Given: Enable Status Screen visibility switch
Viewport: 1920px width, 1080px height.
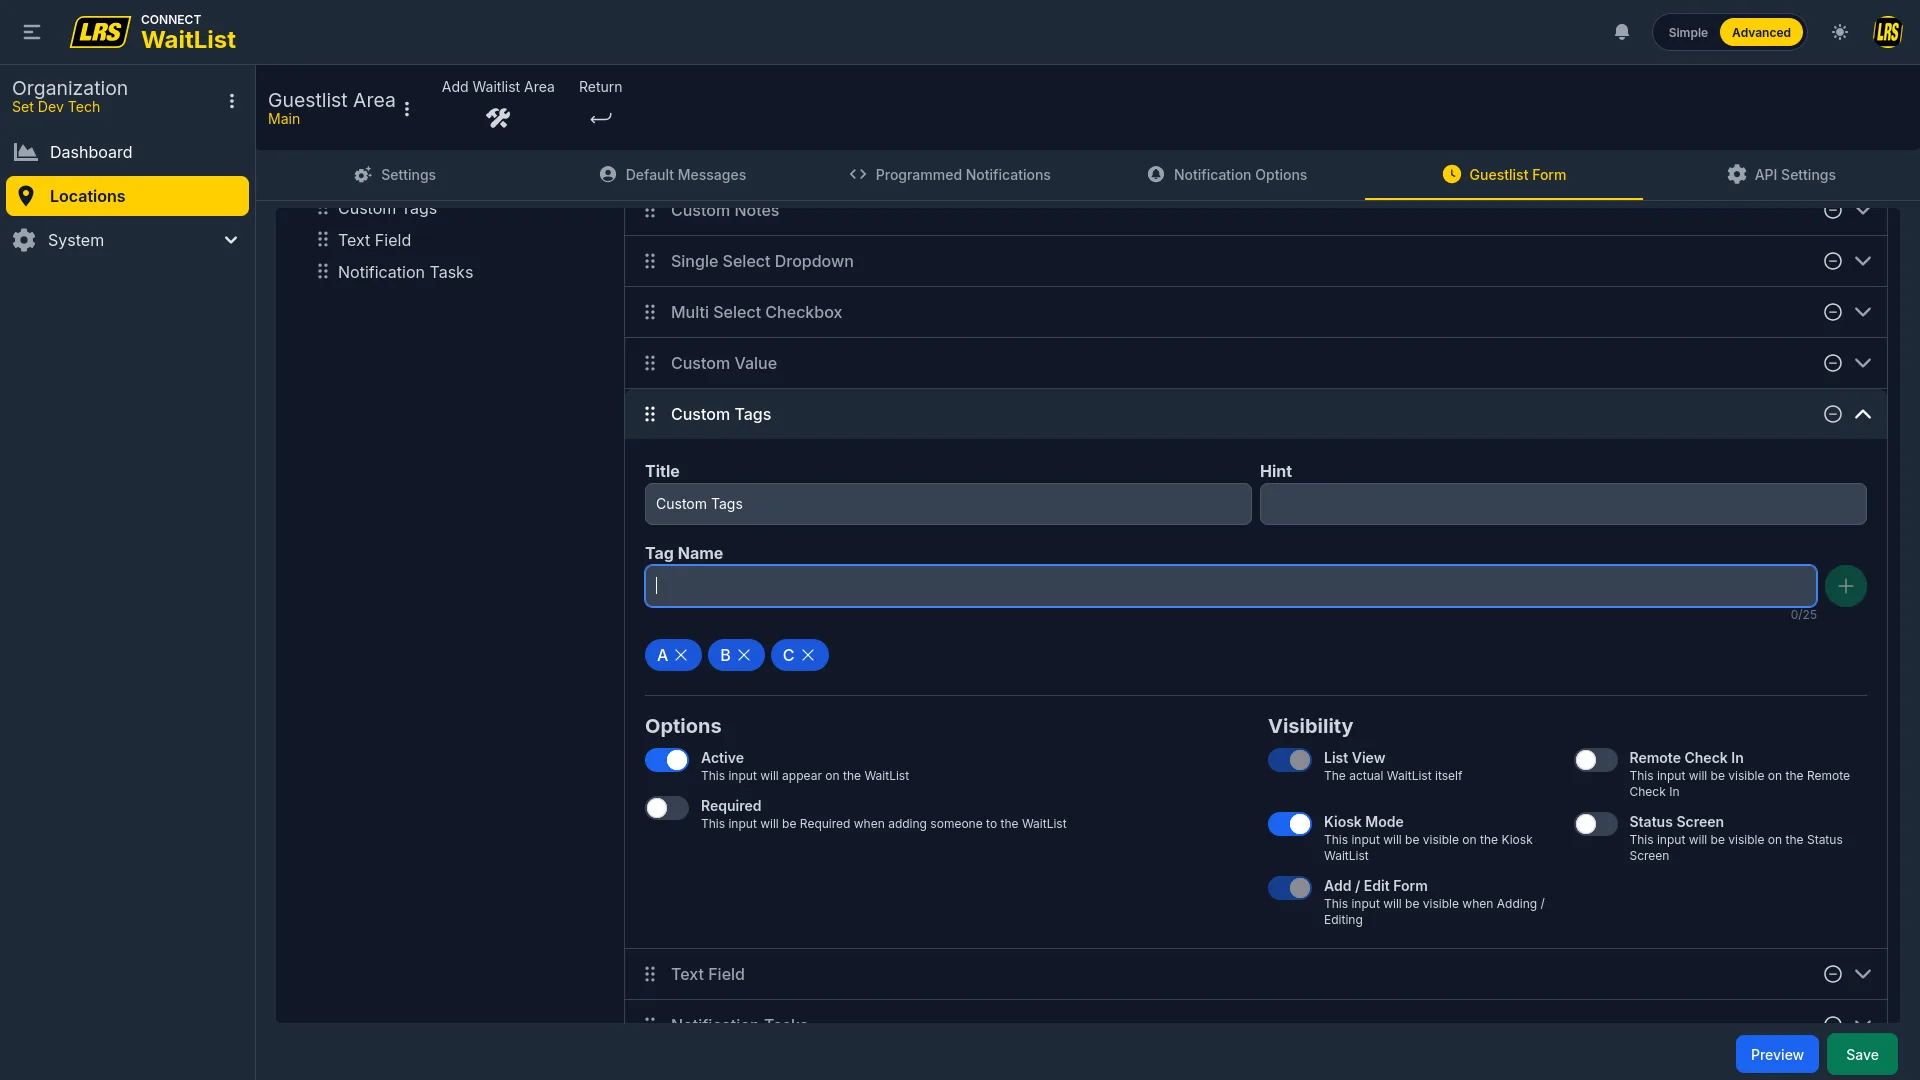Looking at the screenshot, I should click(1595, 824).
